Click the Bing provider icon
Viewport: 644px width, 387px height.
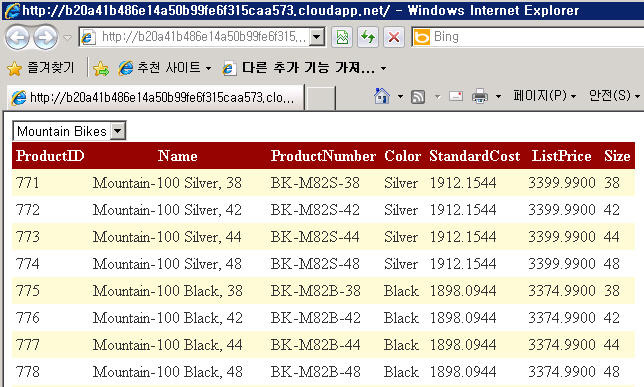(x=421, y=37)
